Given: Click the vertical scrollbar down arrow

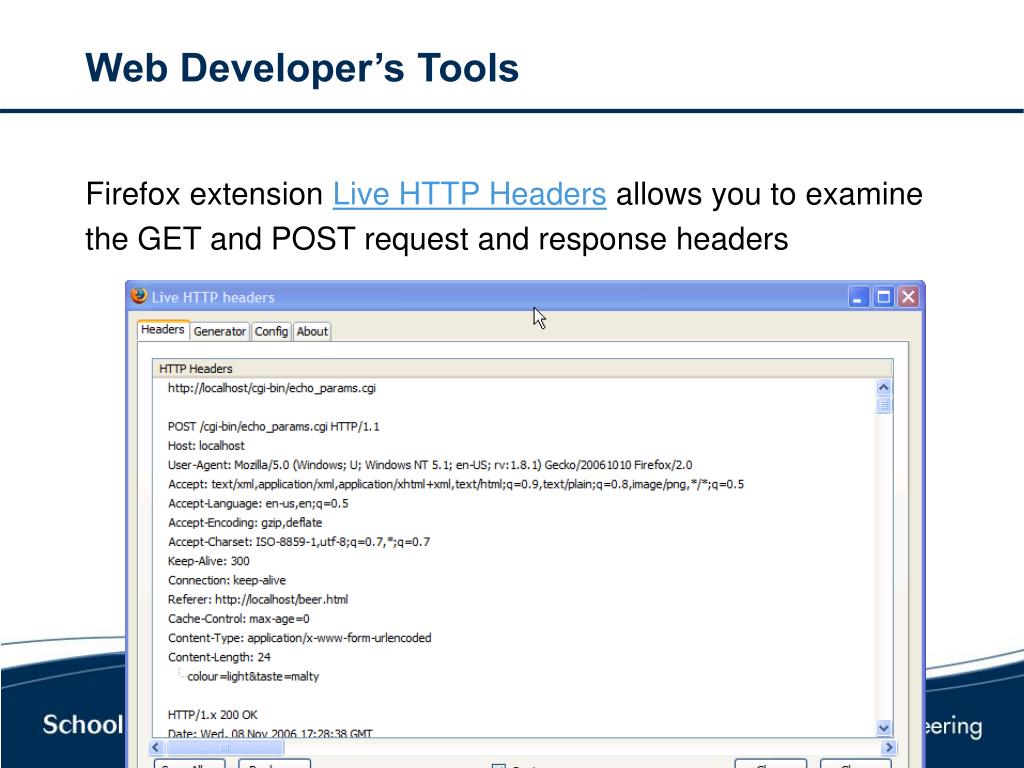Looking at the screenshot, I should tap(884, 728).
